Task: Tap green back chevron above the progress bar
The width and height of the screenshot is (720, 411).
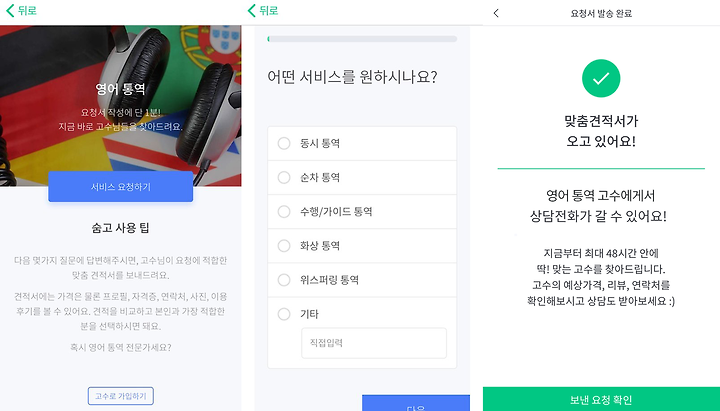Action: (251, 11)
